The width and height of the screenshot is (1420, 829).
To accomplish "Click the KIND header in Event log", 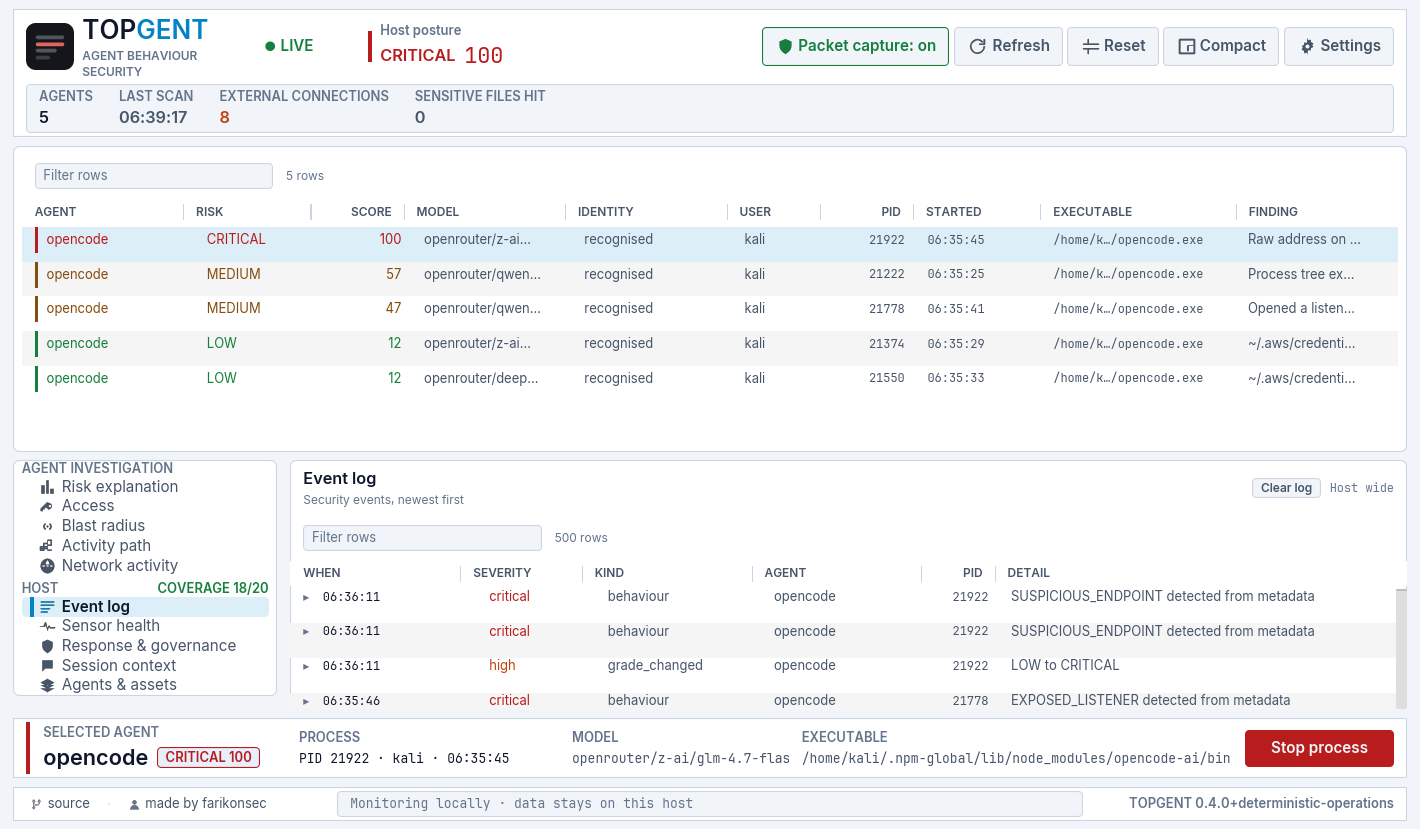I will (609, 573).
